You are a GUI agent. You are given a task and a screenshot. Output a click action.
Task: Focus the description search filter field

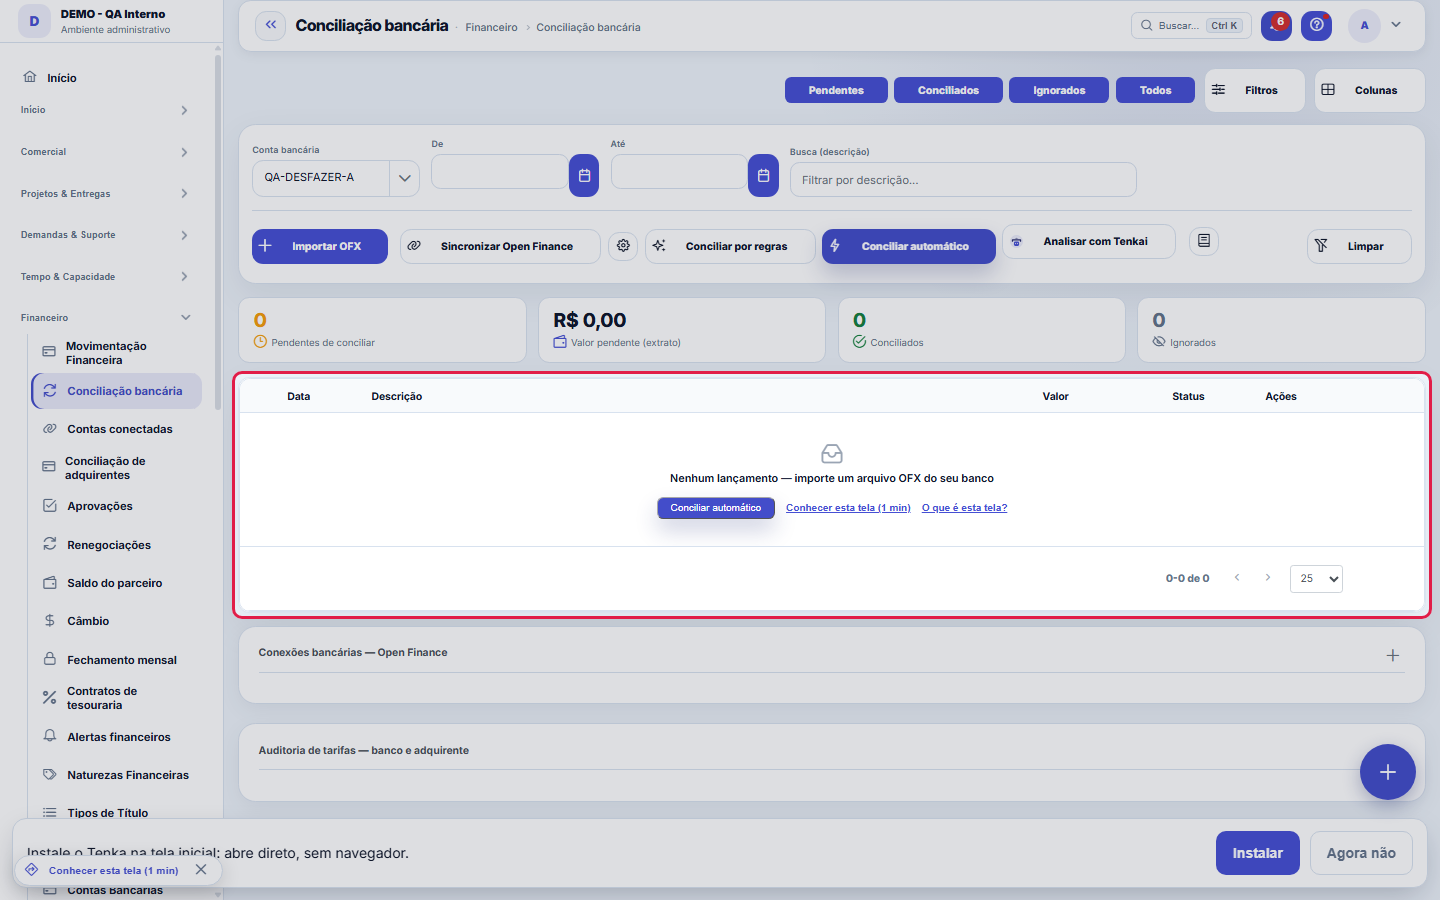point(963,180)
